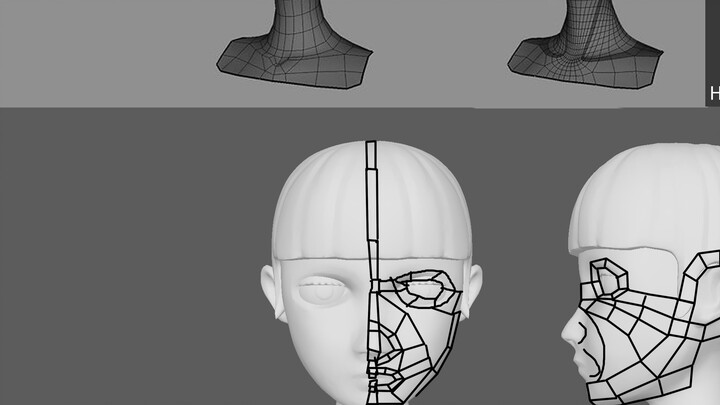Click the dark panel labeled H
Screen dimensions: 720x405
coord(713,92)
